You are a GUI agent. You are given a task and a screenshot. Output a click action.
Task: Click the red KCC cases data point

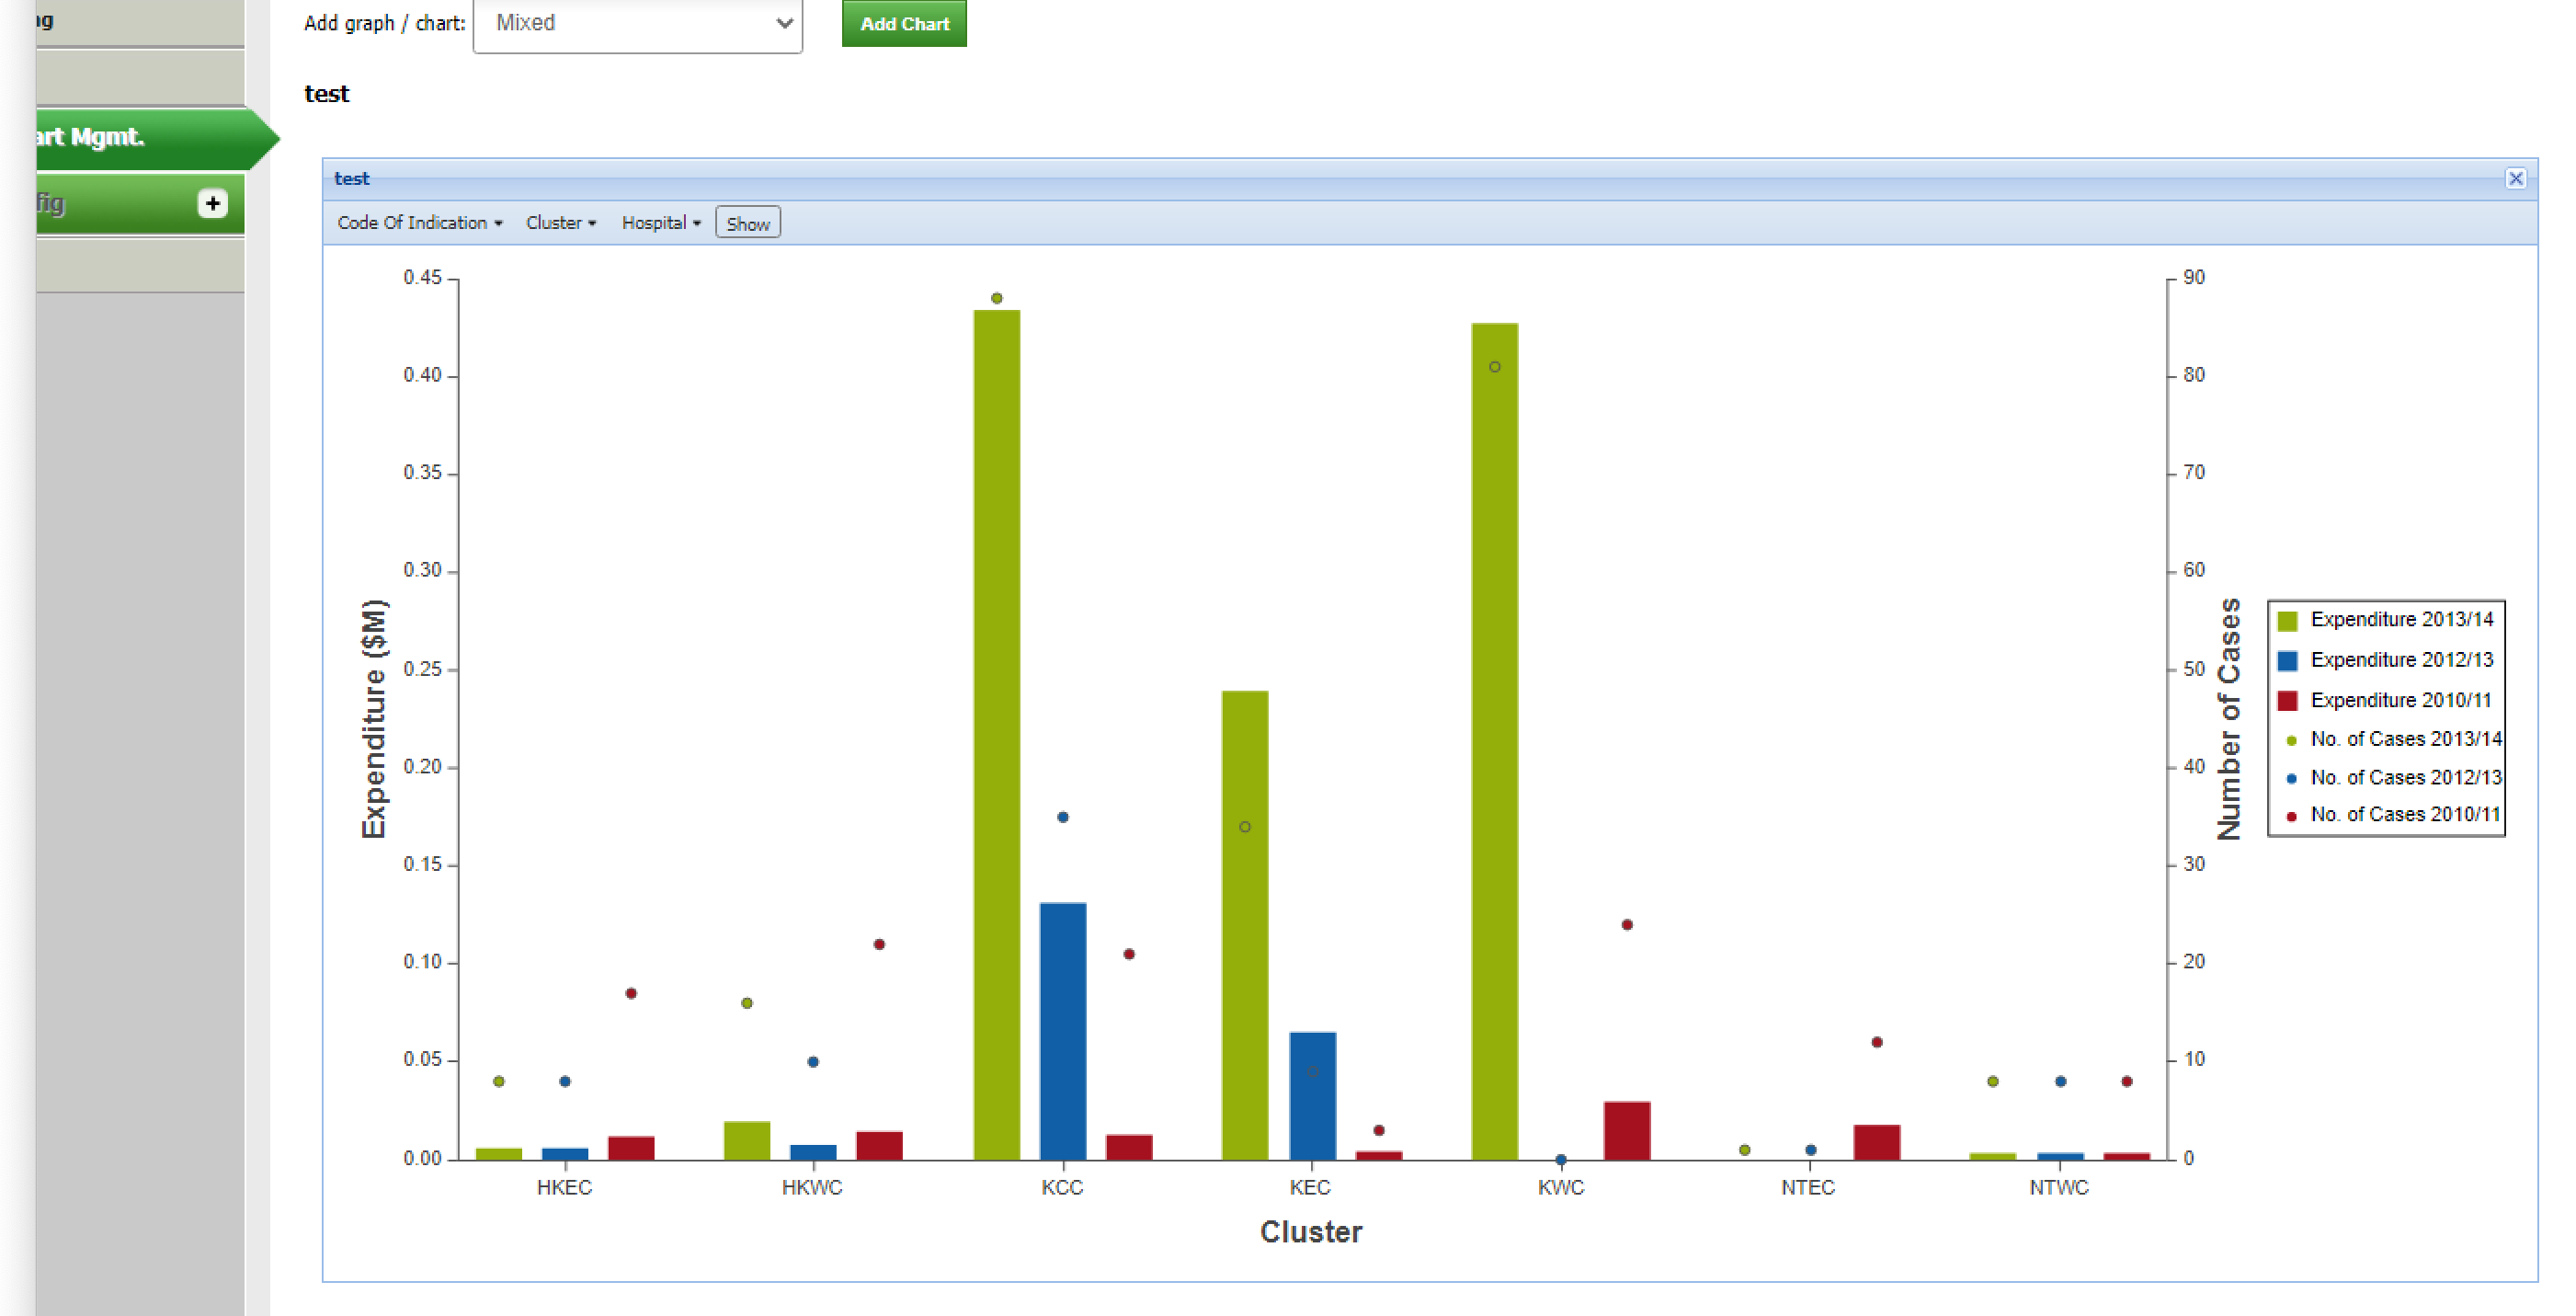click(x=1128, y=954)
